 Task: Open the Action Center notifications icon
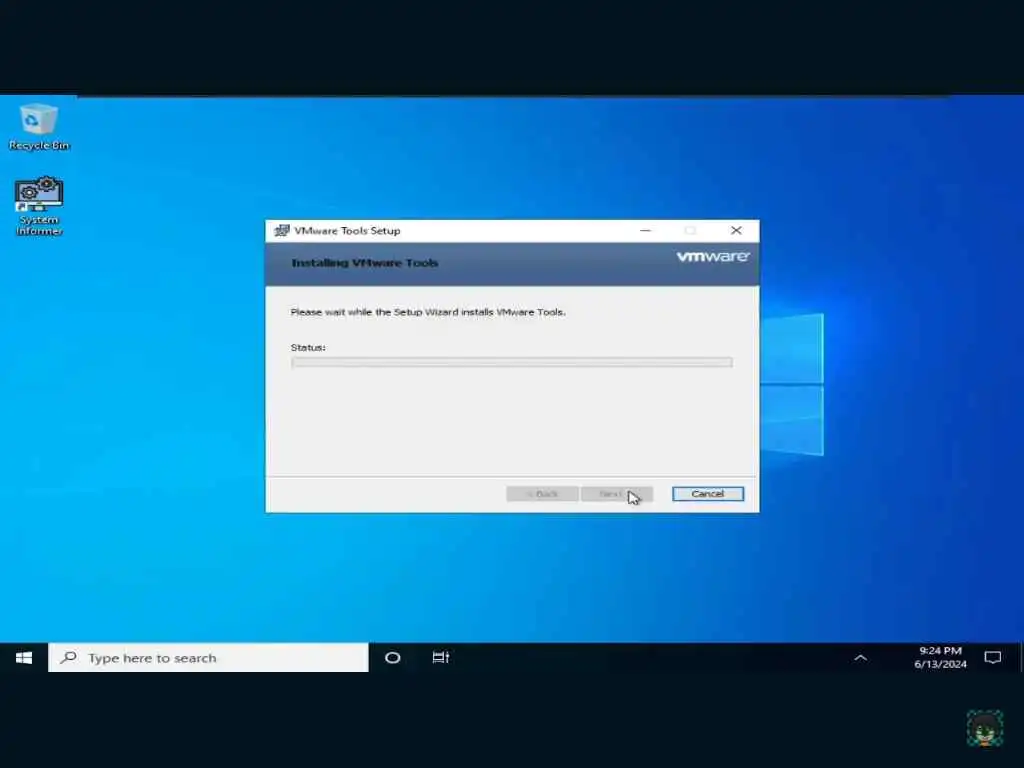pos(993,658)
